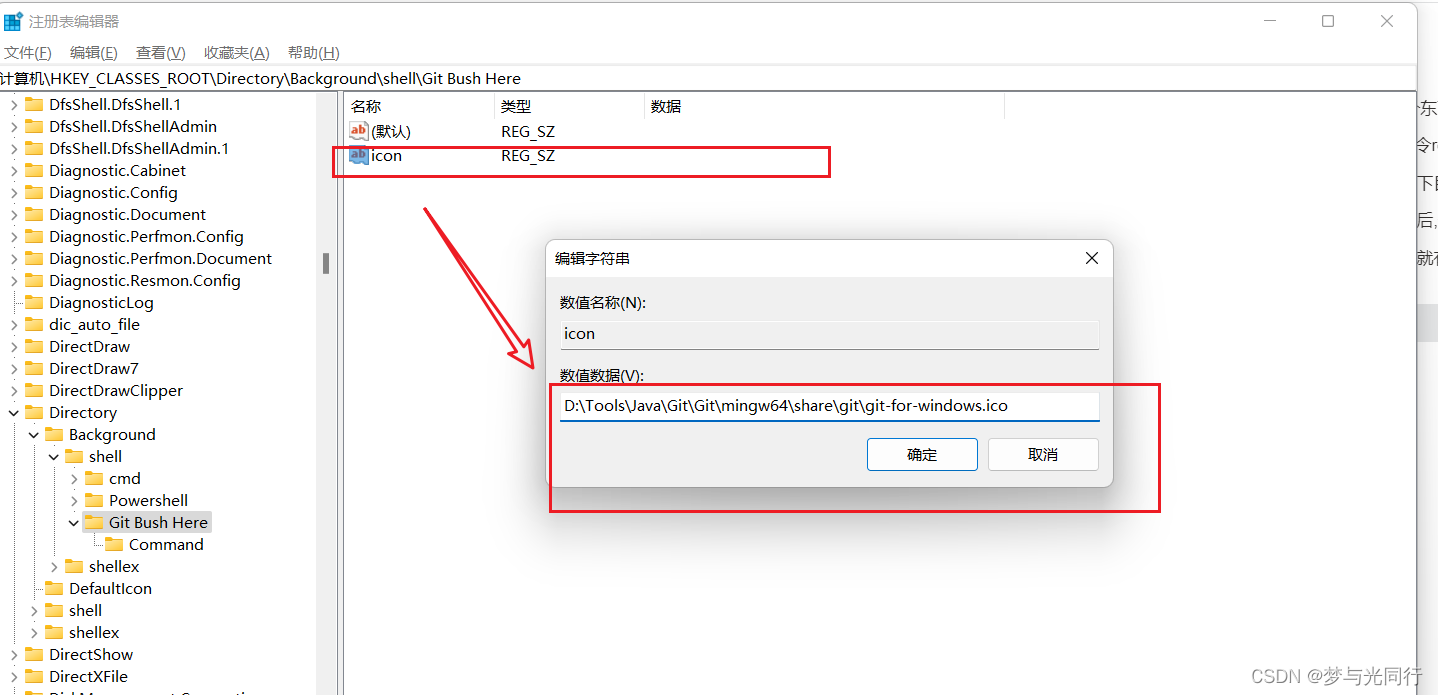Click REG_SZ type of icon row
Screen dimensions: 1438x695
pos(528,156)
